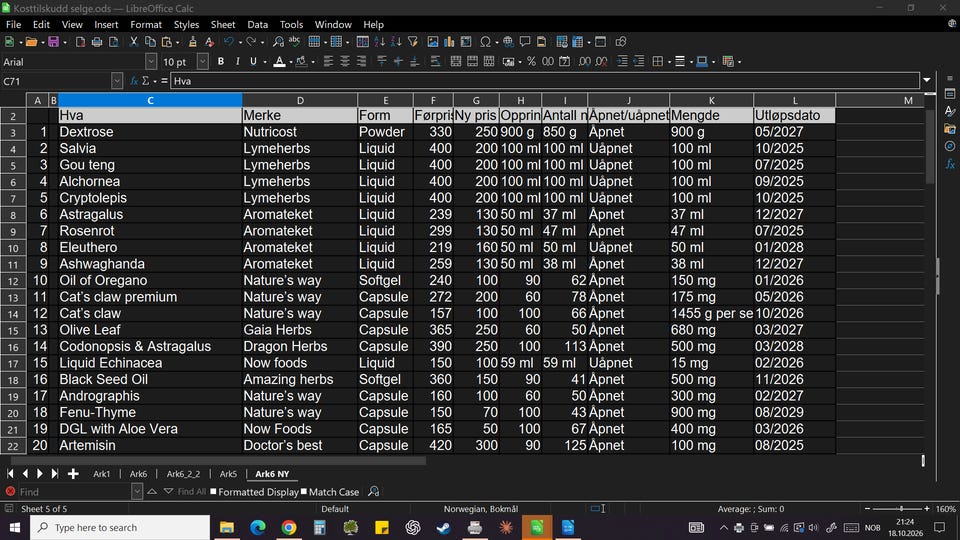Screen dimensions: 960x540
Task: Open the Borders dropdown arrow
Action: (669, 62)
